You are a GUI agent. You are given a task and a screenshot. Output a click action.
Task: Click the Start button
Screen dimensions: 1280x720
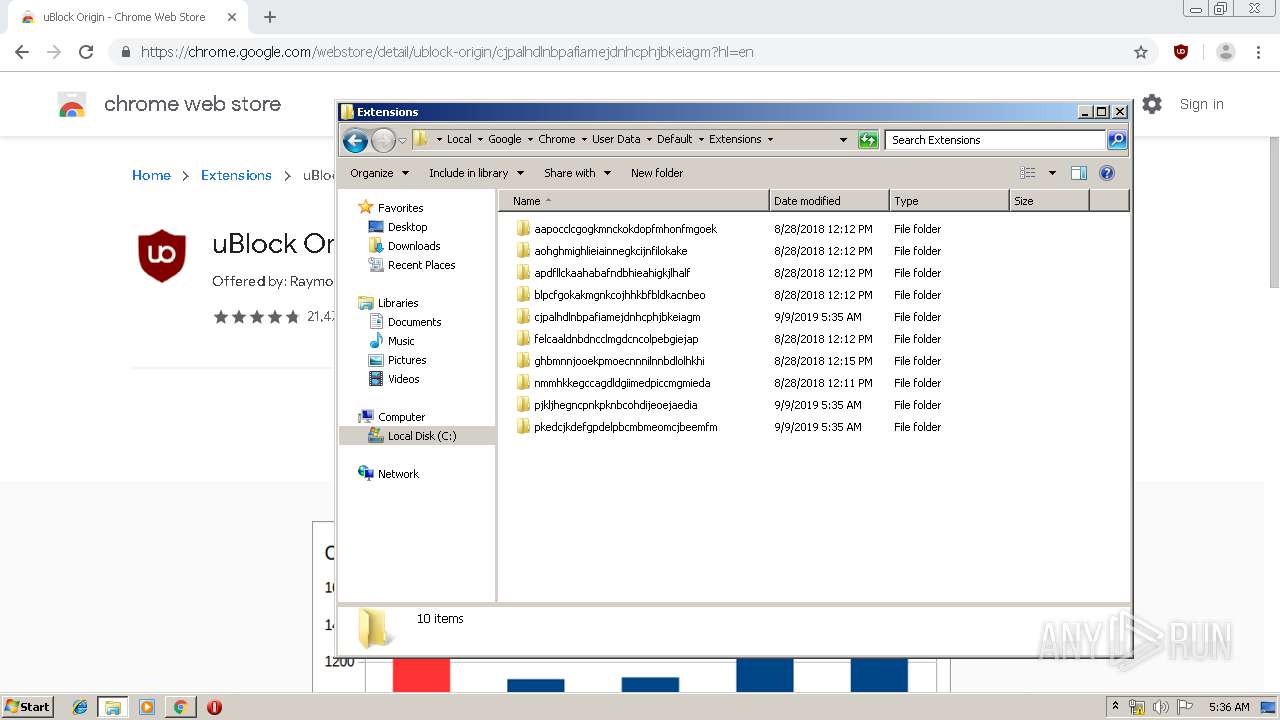tap(27, 707)
